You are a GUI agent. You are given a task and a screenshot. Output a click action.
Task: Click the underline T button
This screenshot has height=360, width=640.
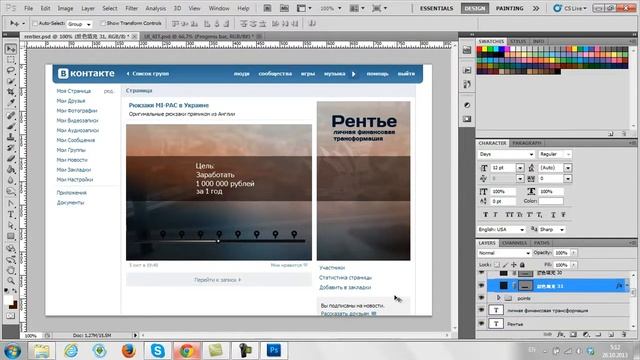[x=553, y=214]
